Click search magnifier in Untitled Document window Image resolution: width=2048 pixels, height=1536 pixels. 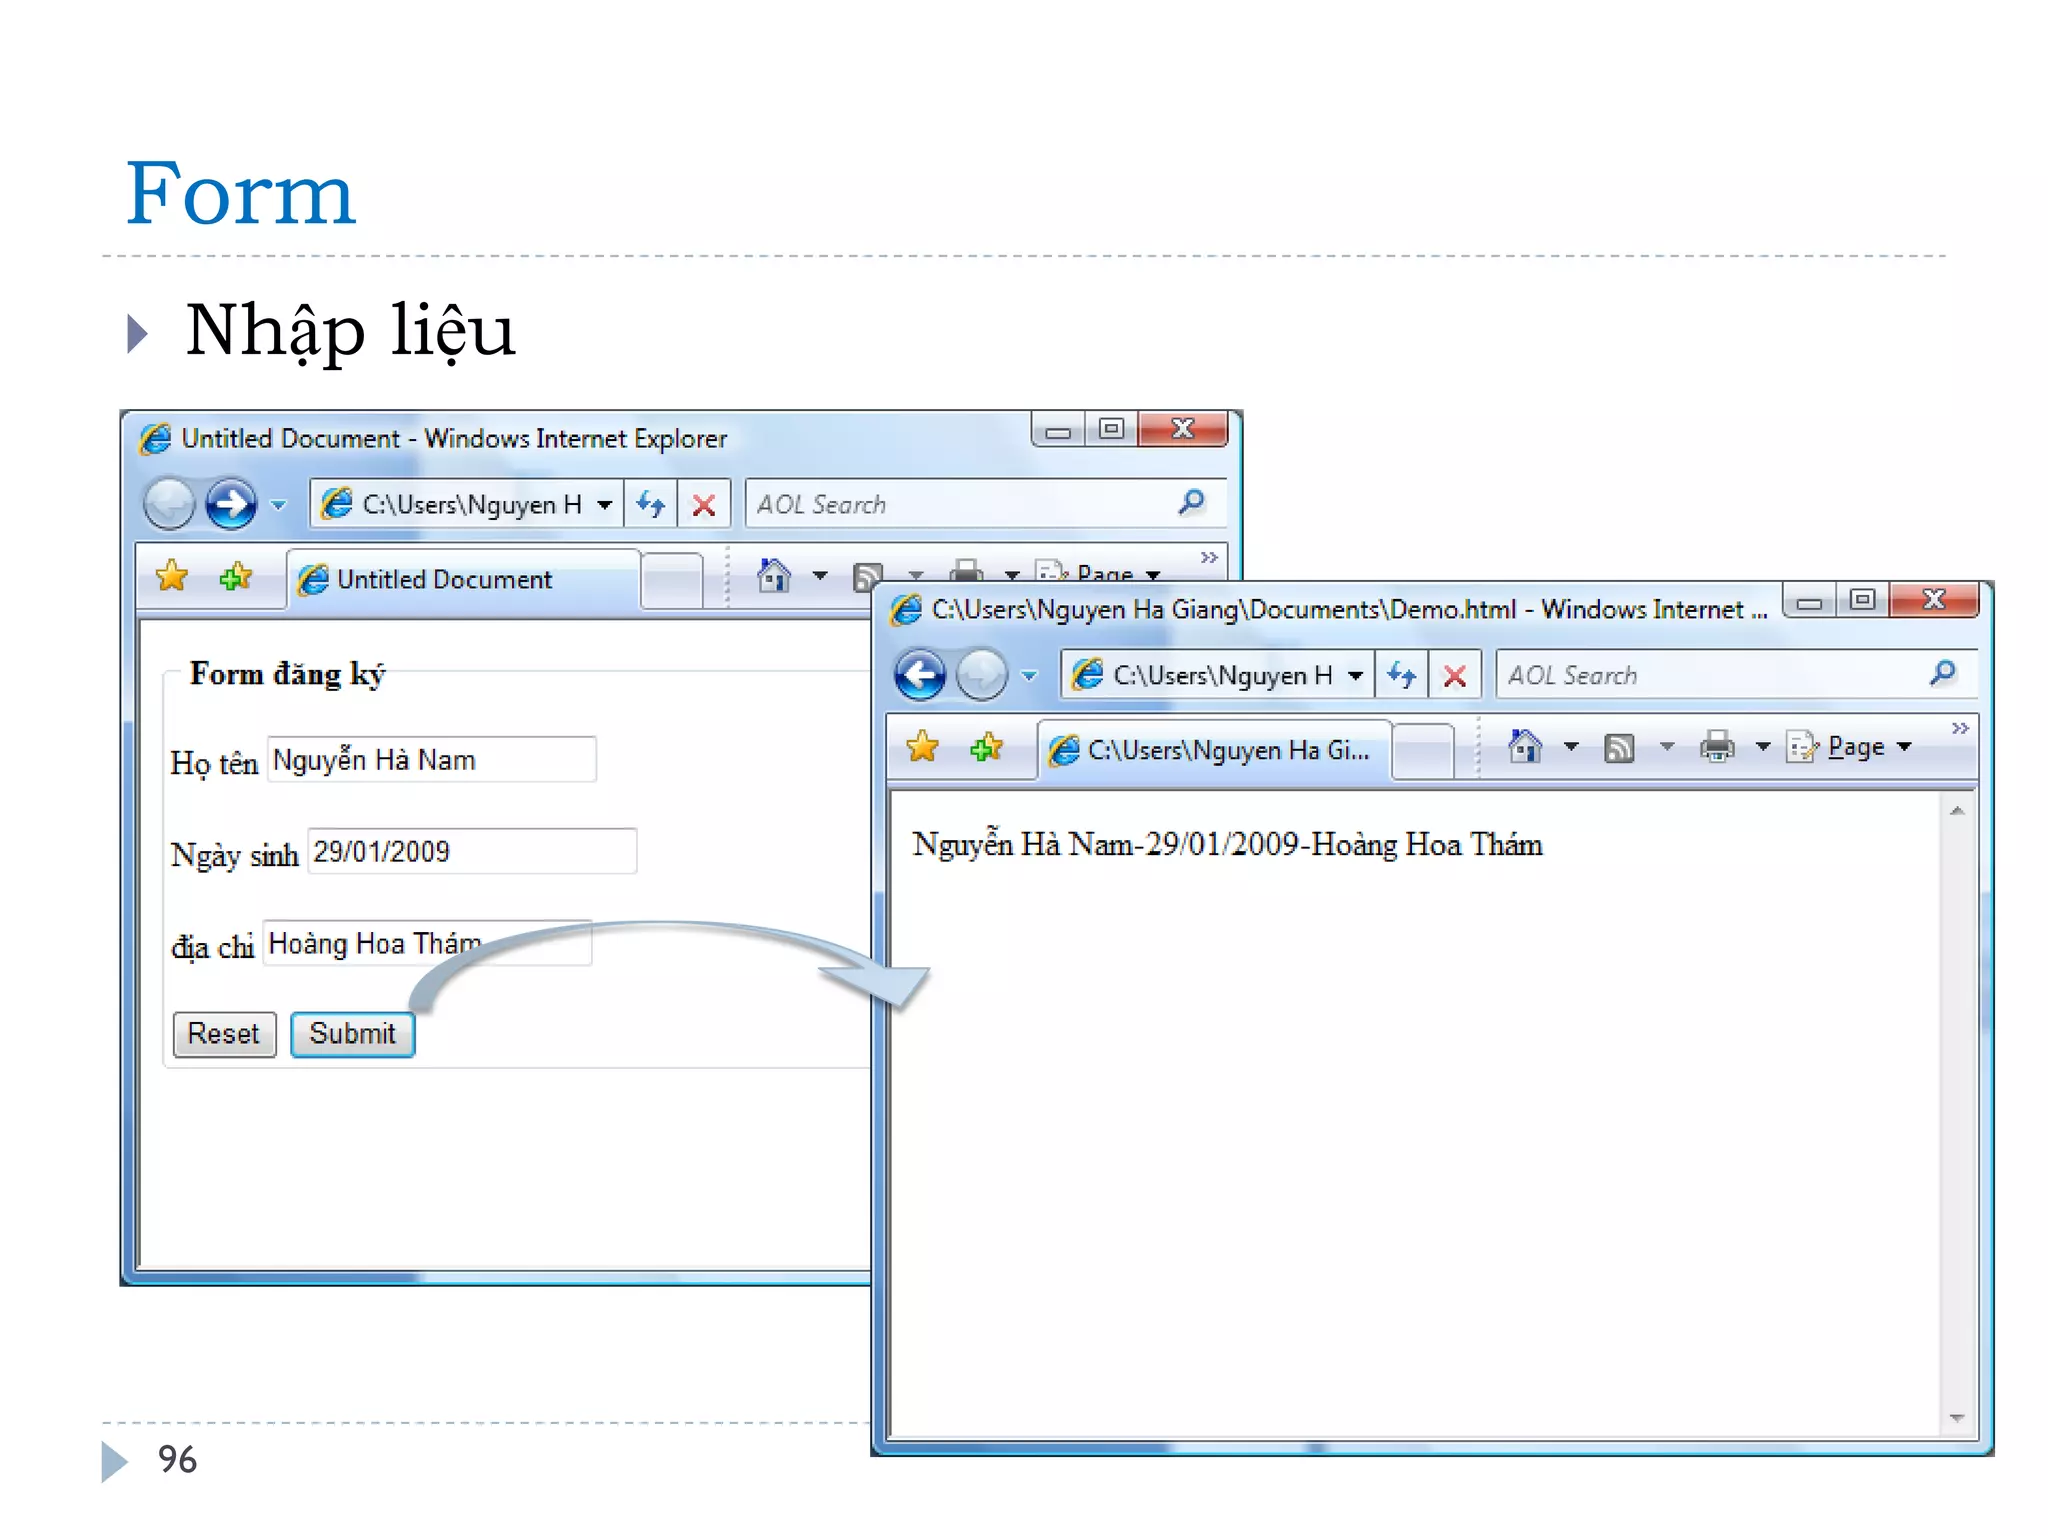[1192, 502]
